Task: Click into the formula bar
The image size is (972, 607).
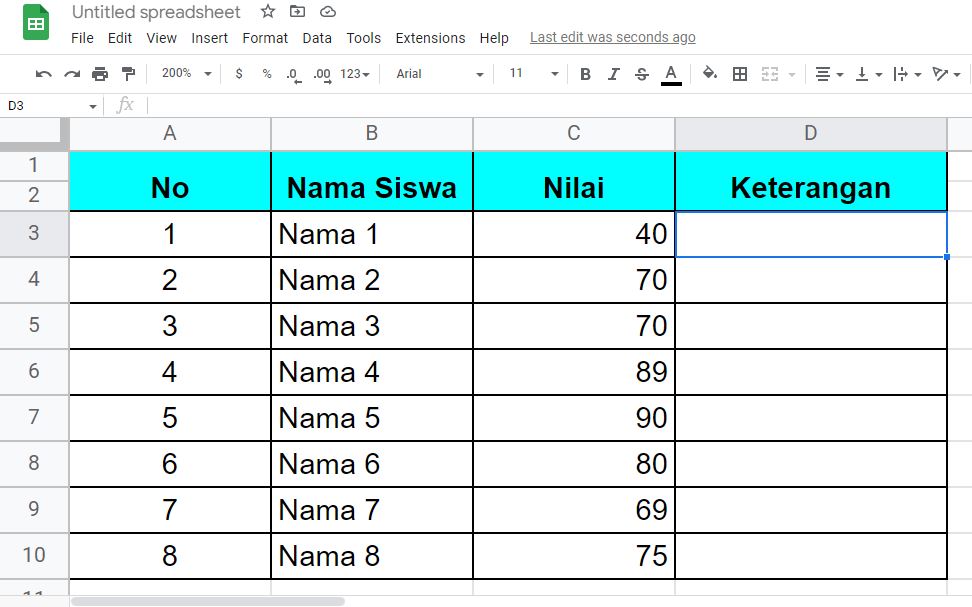Action: 558,106
